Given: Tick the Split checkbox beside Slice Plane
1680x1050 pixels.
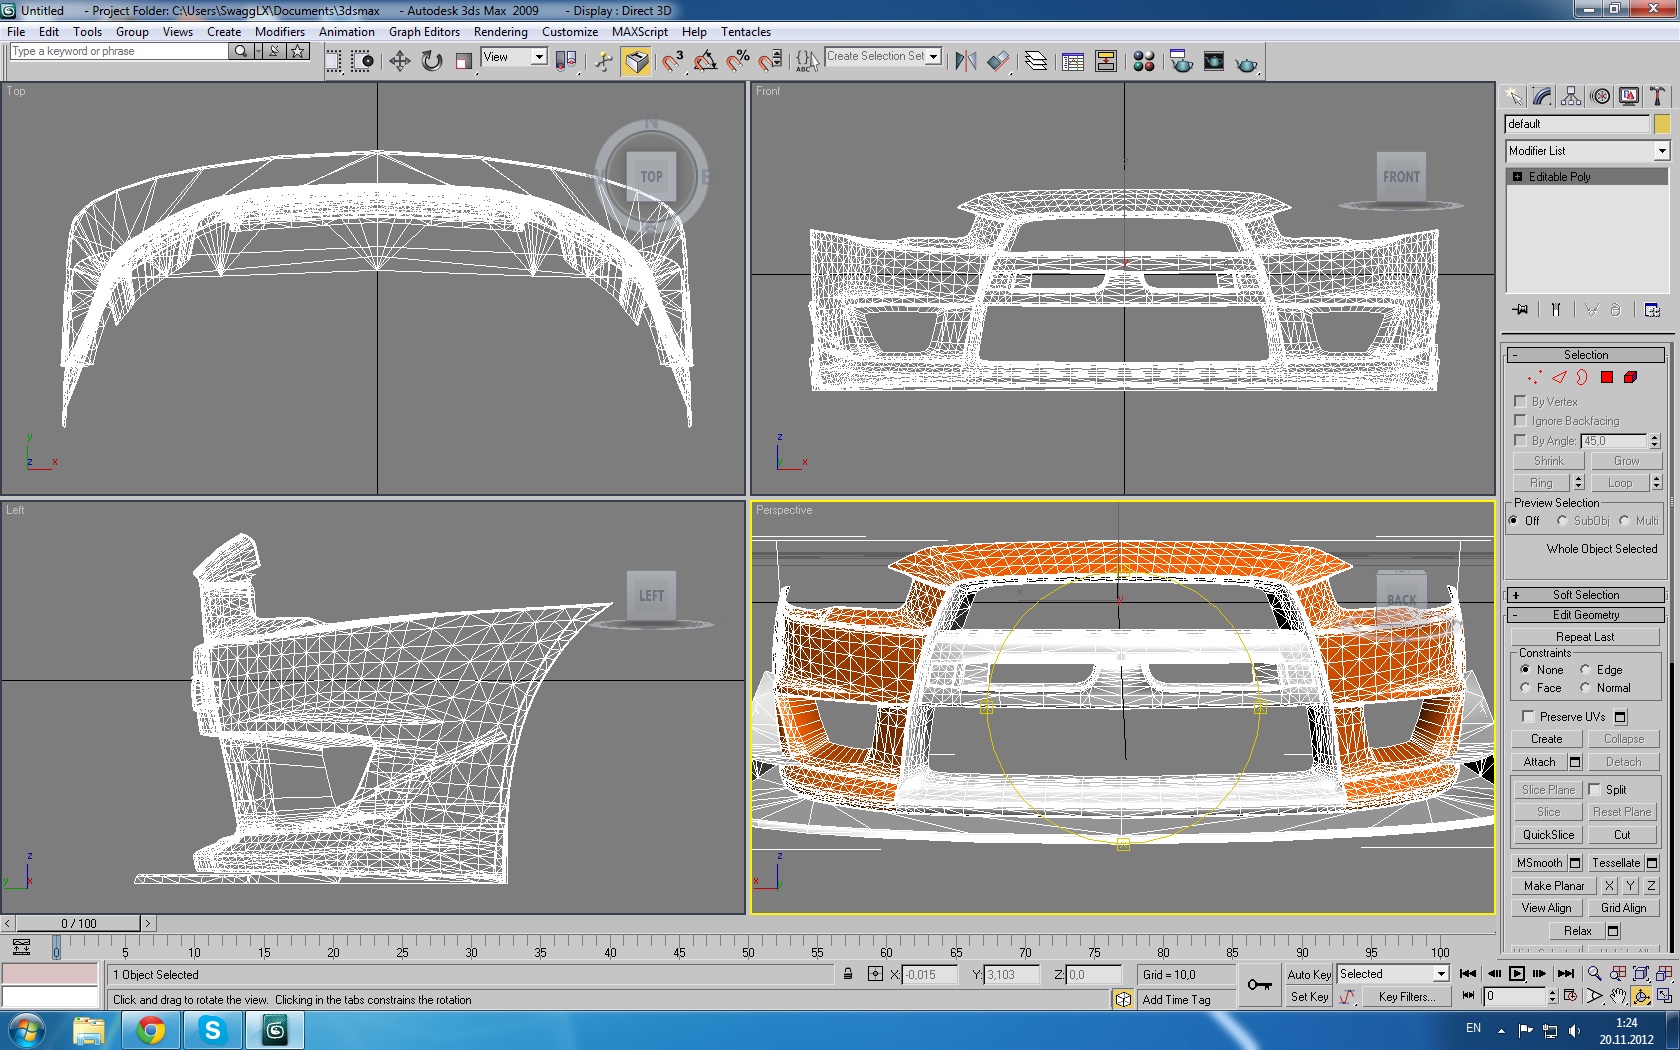Looking at the screenshot, I should 1595,789.
